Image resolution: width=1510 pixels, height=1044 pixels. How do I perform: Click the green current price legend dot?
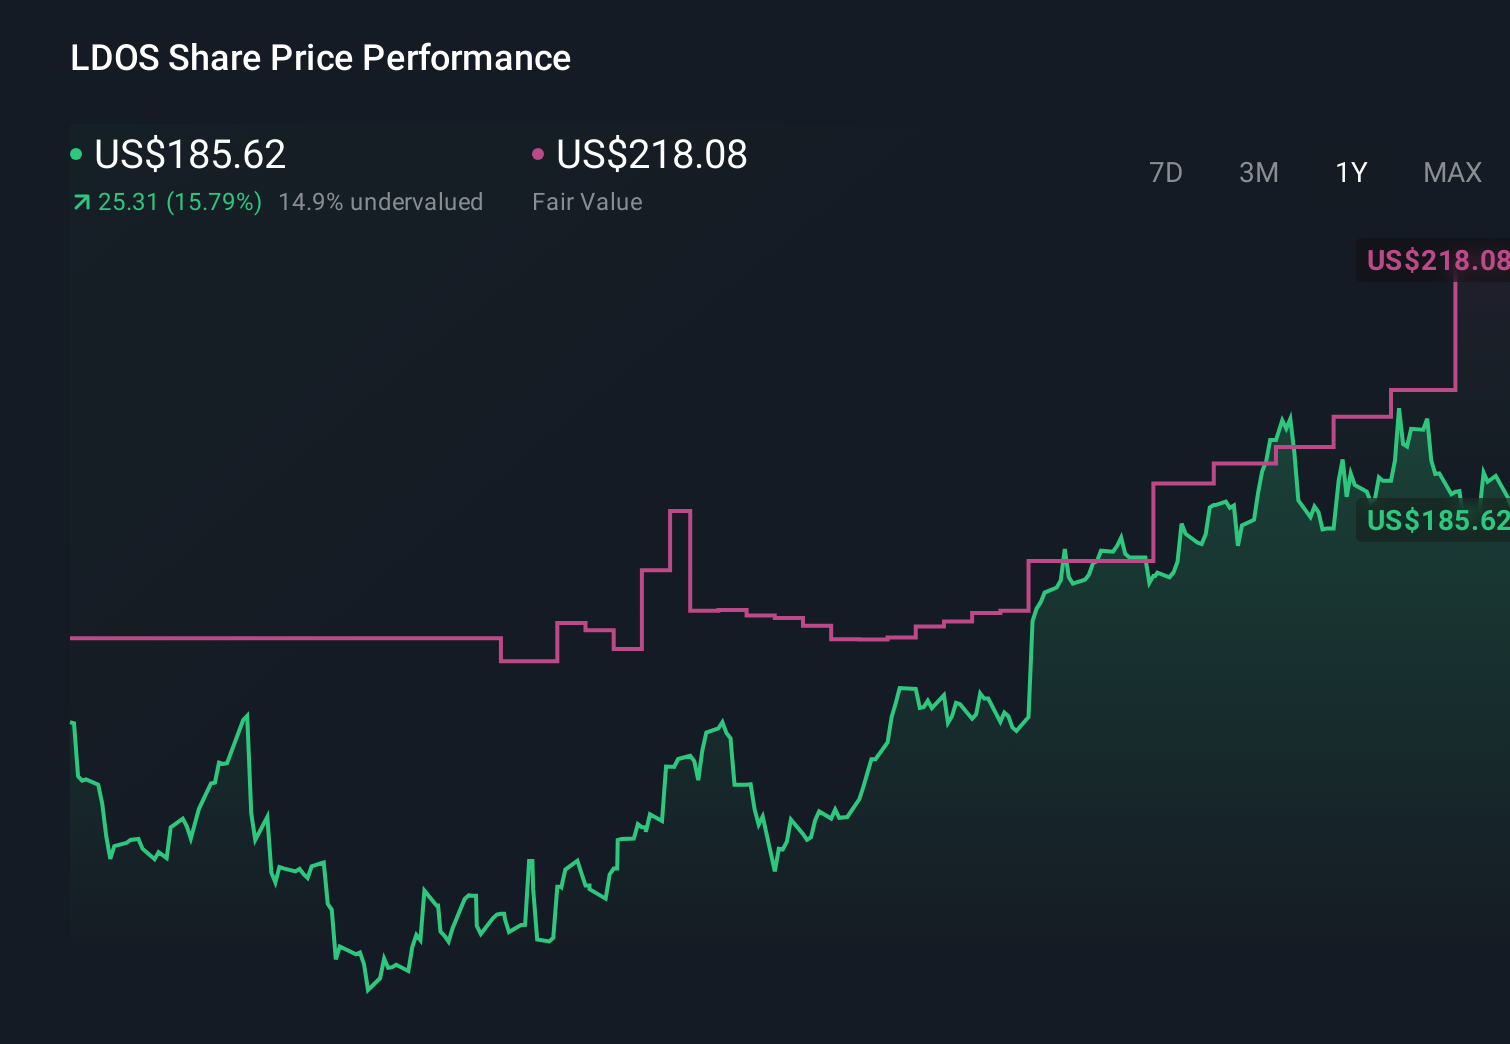(76, 153)
